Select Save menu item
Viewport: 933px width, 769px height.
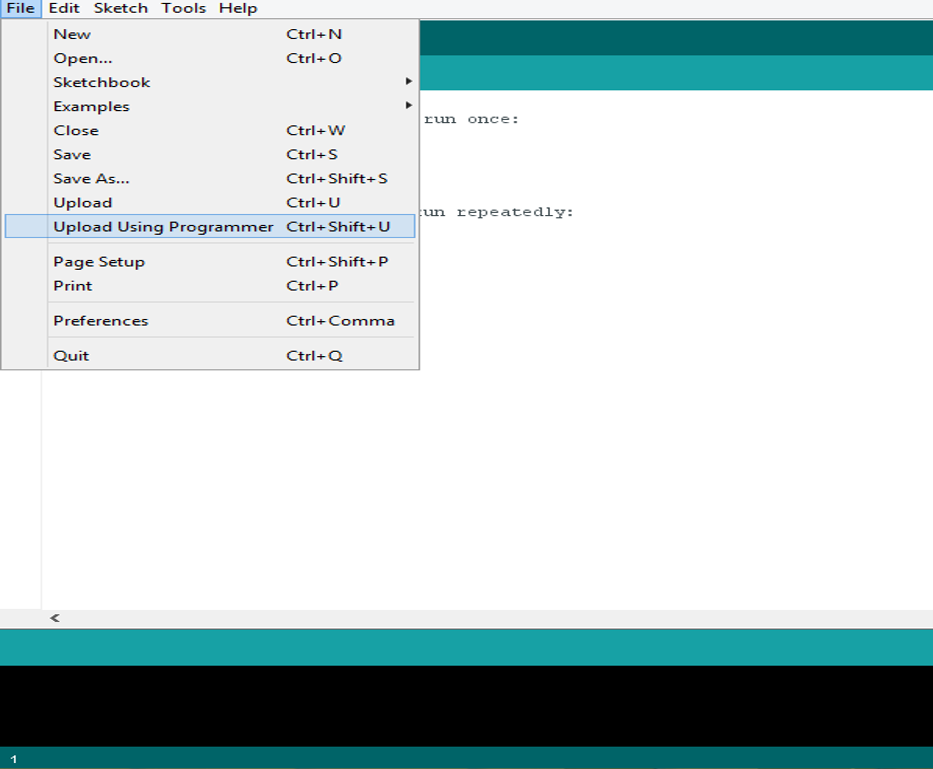209,155
